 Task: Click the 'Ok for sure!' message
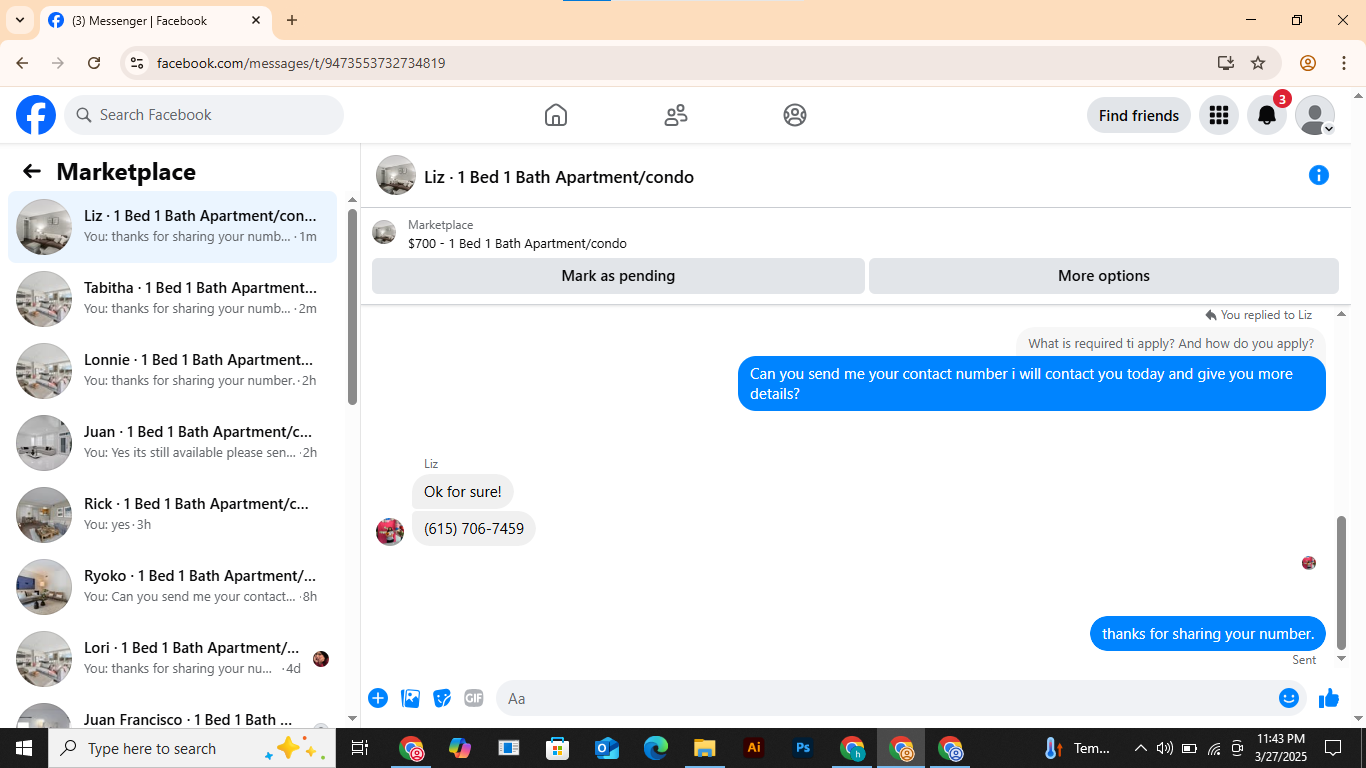(463, 492)
